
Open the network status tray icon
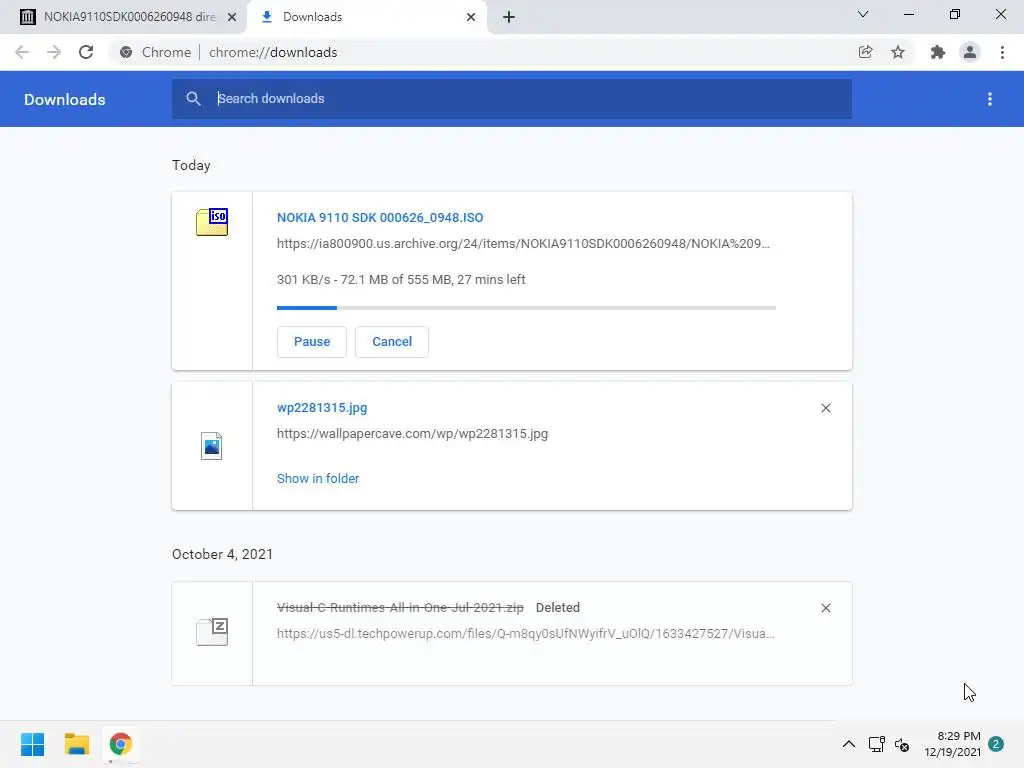(876, 744)
